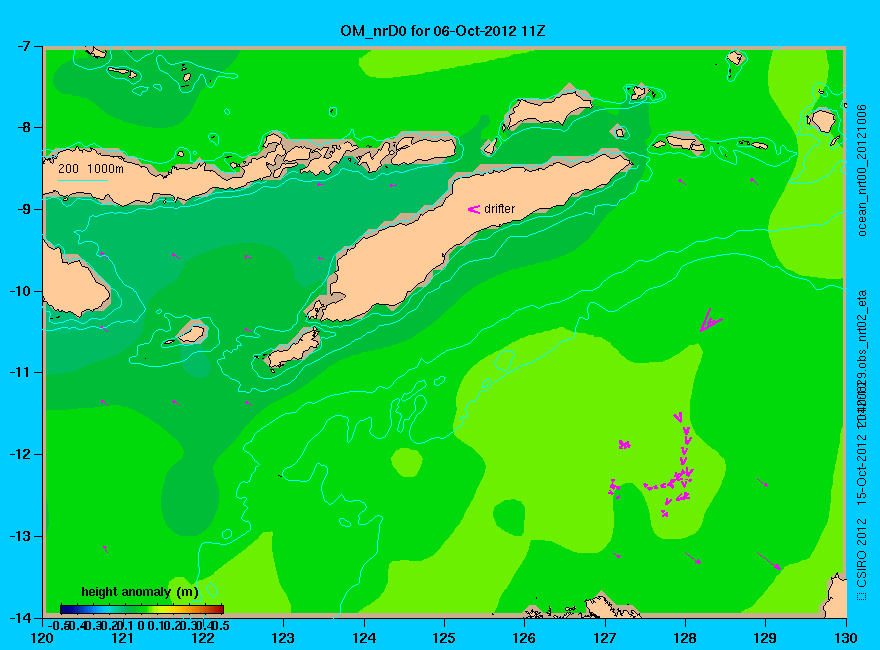Click the longitude axis label '123'
Screen dimensions: 880x650
[x=283, y=638]
